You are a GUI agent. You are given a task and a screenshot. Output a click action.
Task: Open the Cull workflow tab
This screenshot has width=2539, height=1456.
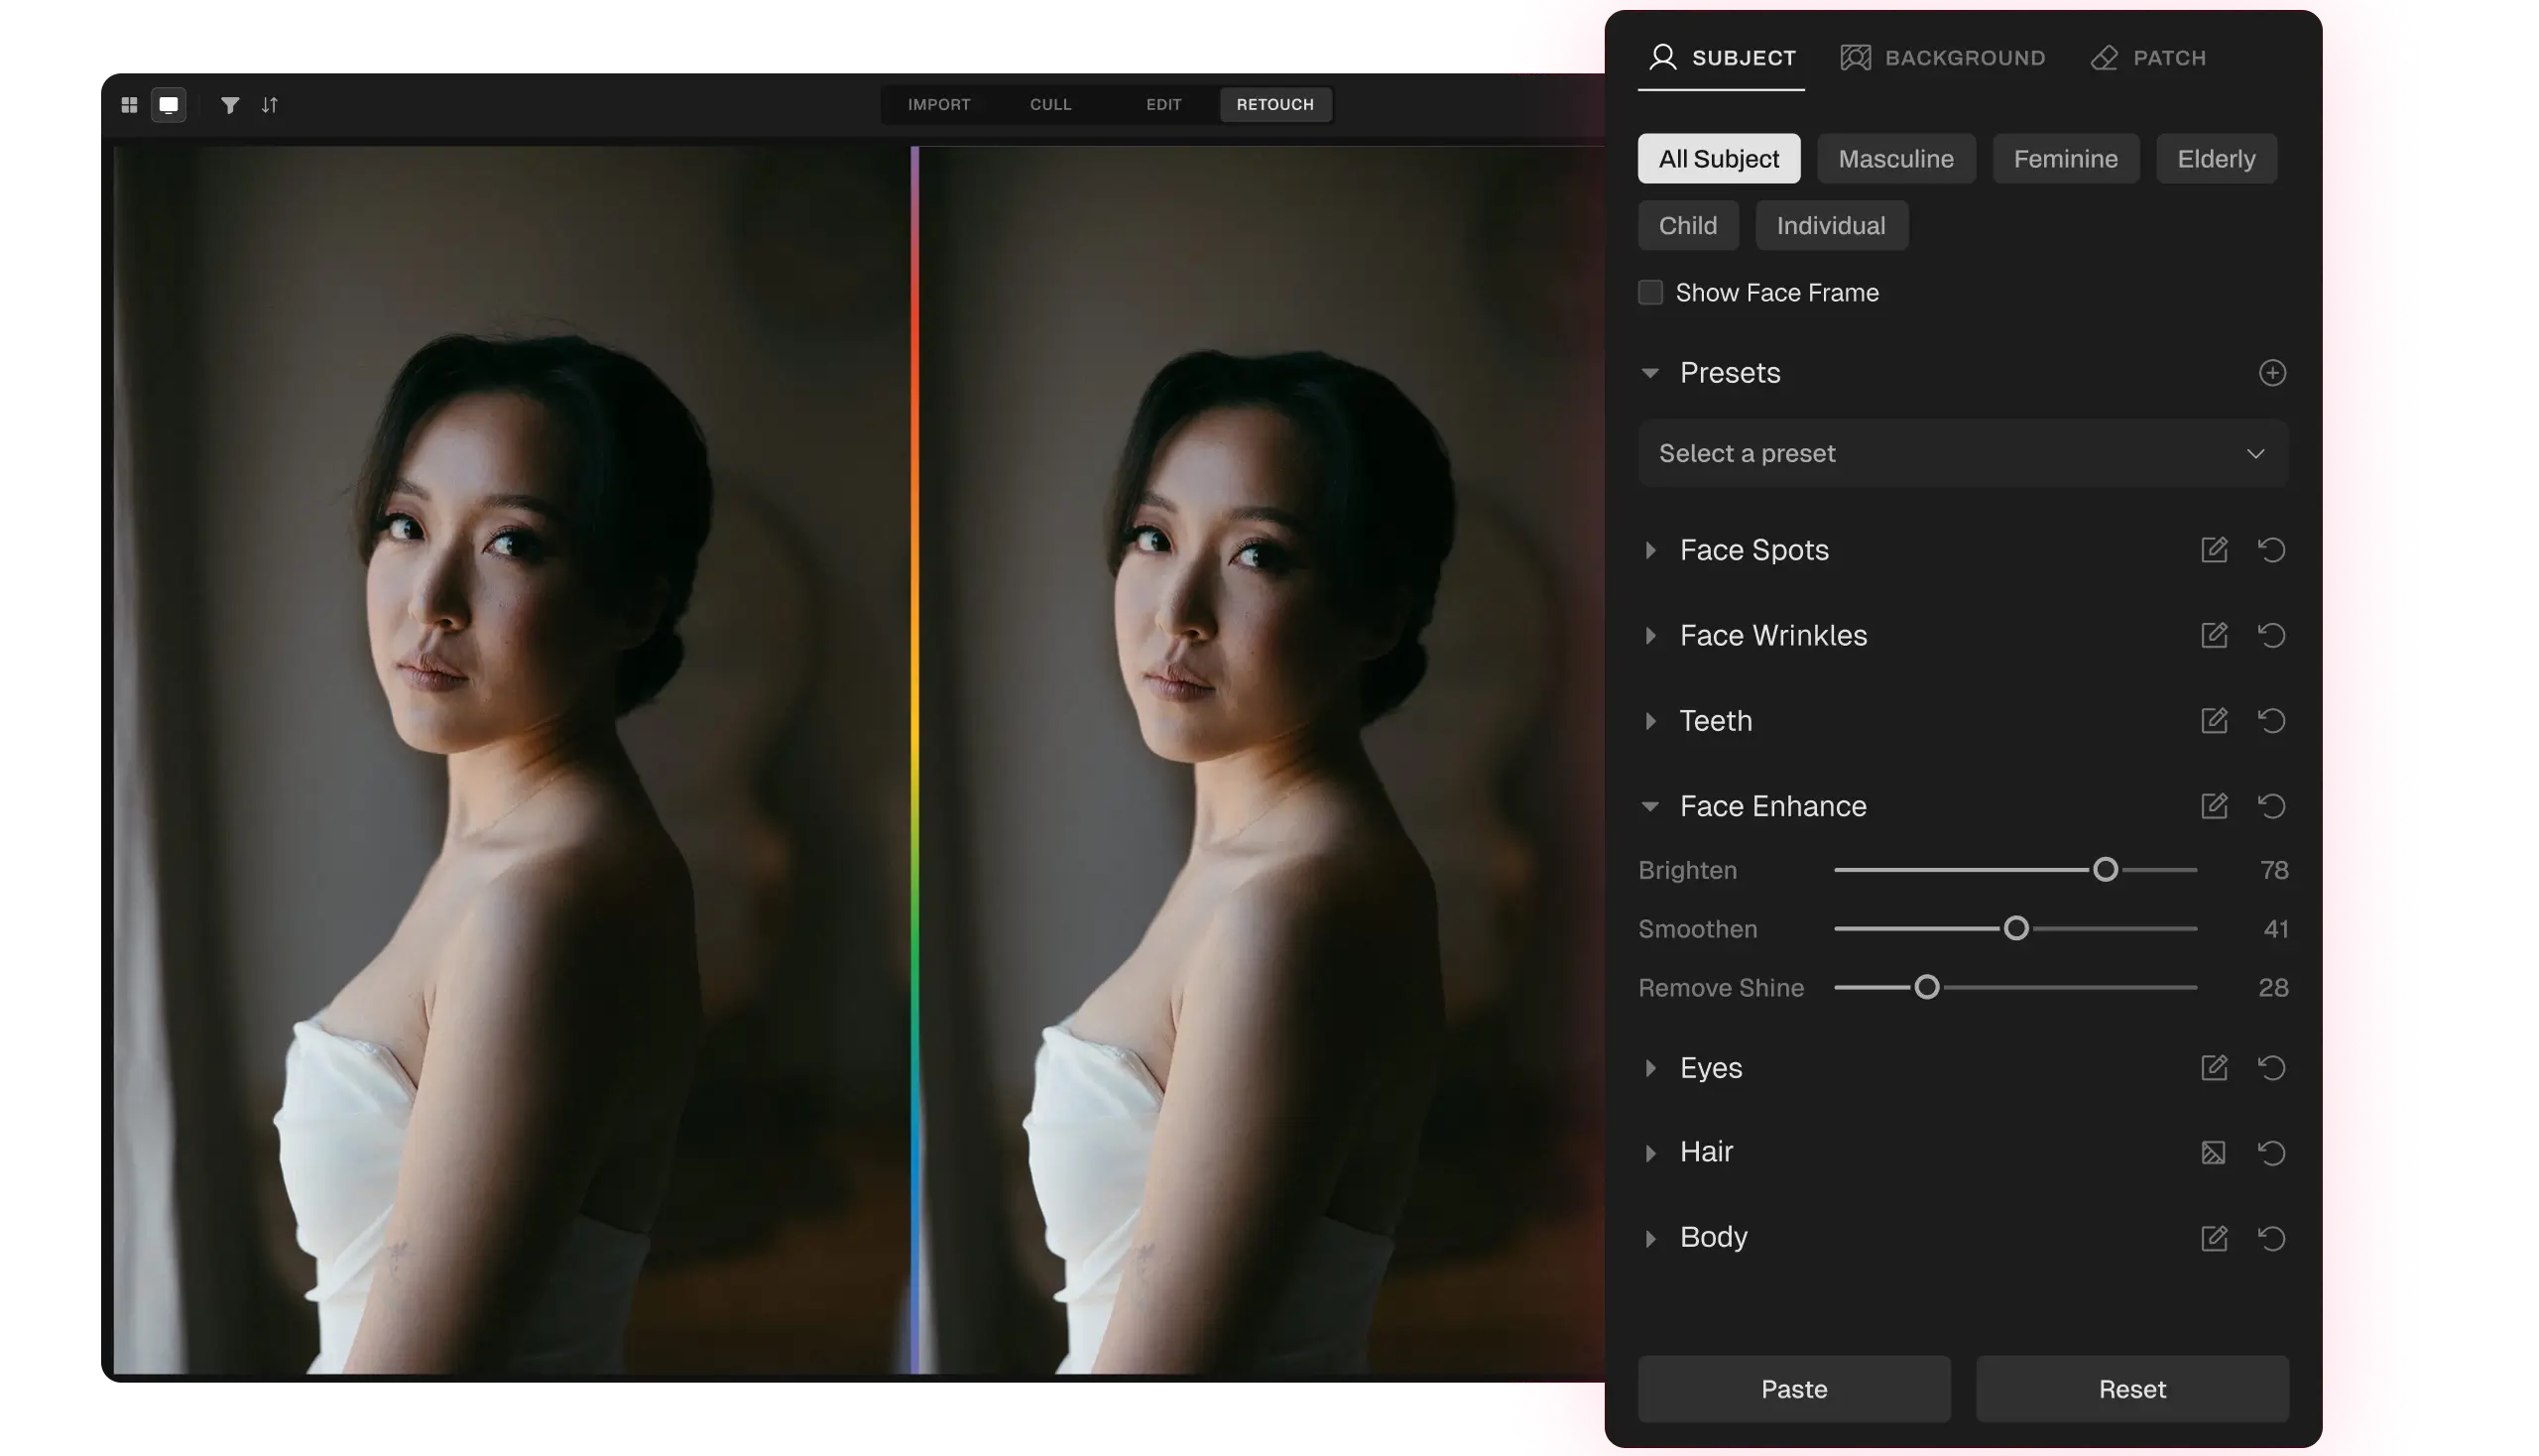1053,105
